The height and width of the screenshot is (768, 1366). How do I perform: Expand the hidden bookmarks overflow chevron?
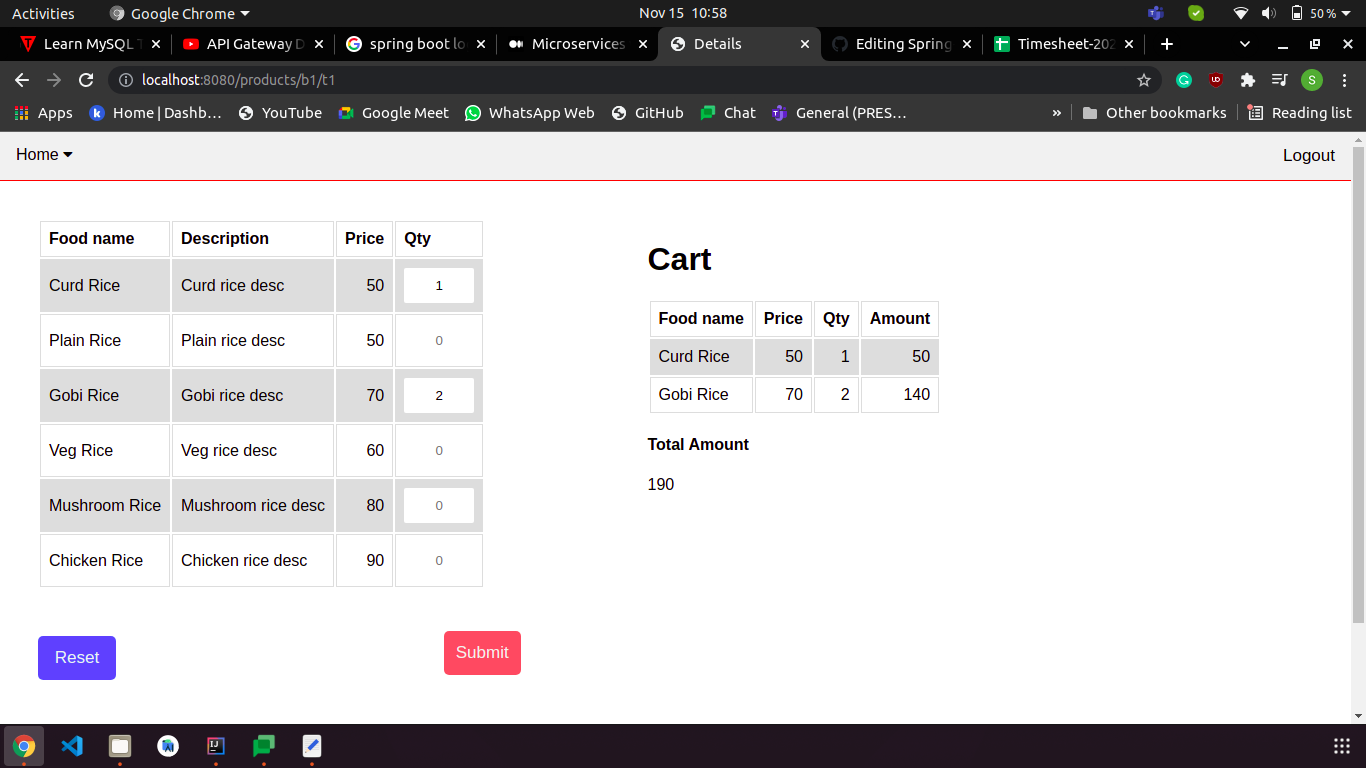click(1056, 113)
